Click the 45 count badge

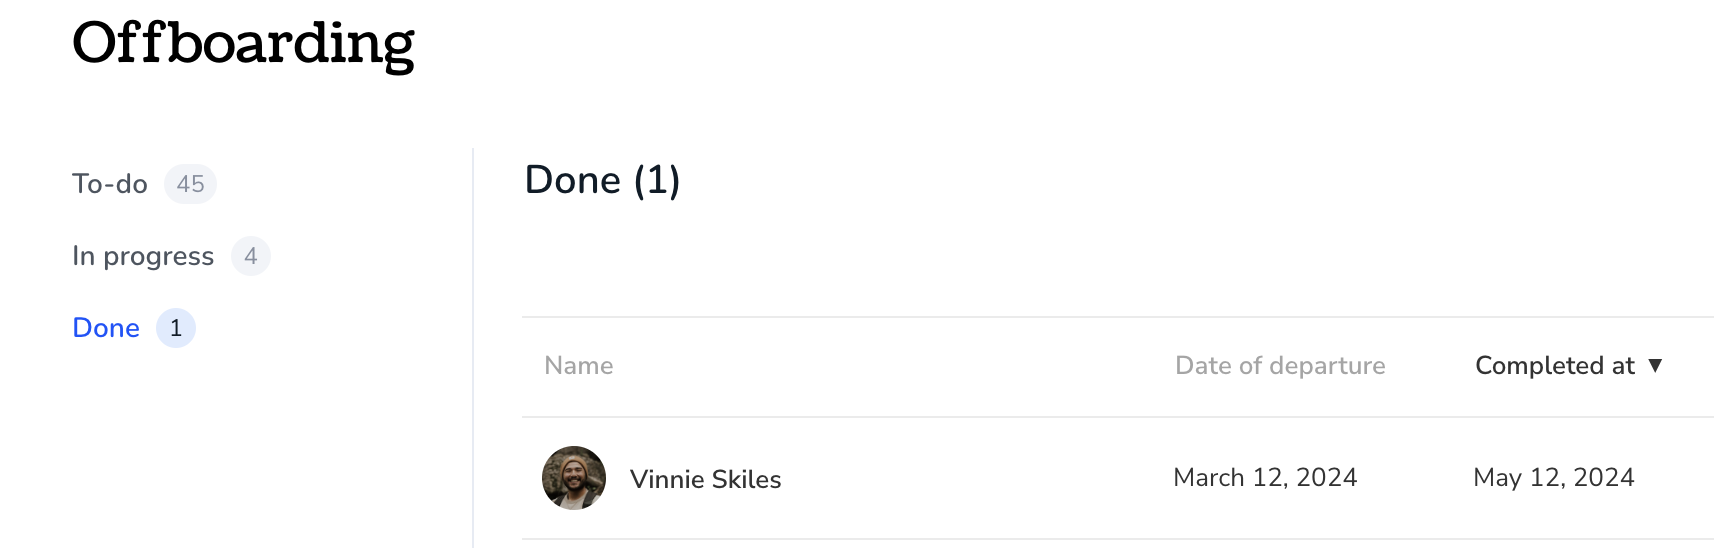(190, 184)
